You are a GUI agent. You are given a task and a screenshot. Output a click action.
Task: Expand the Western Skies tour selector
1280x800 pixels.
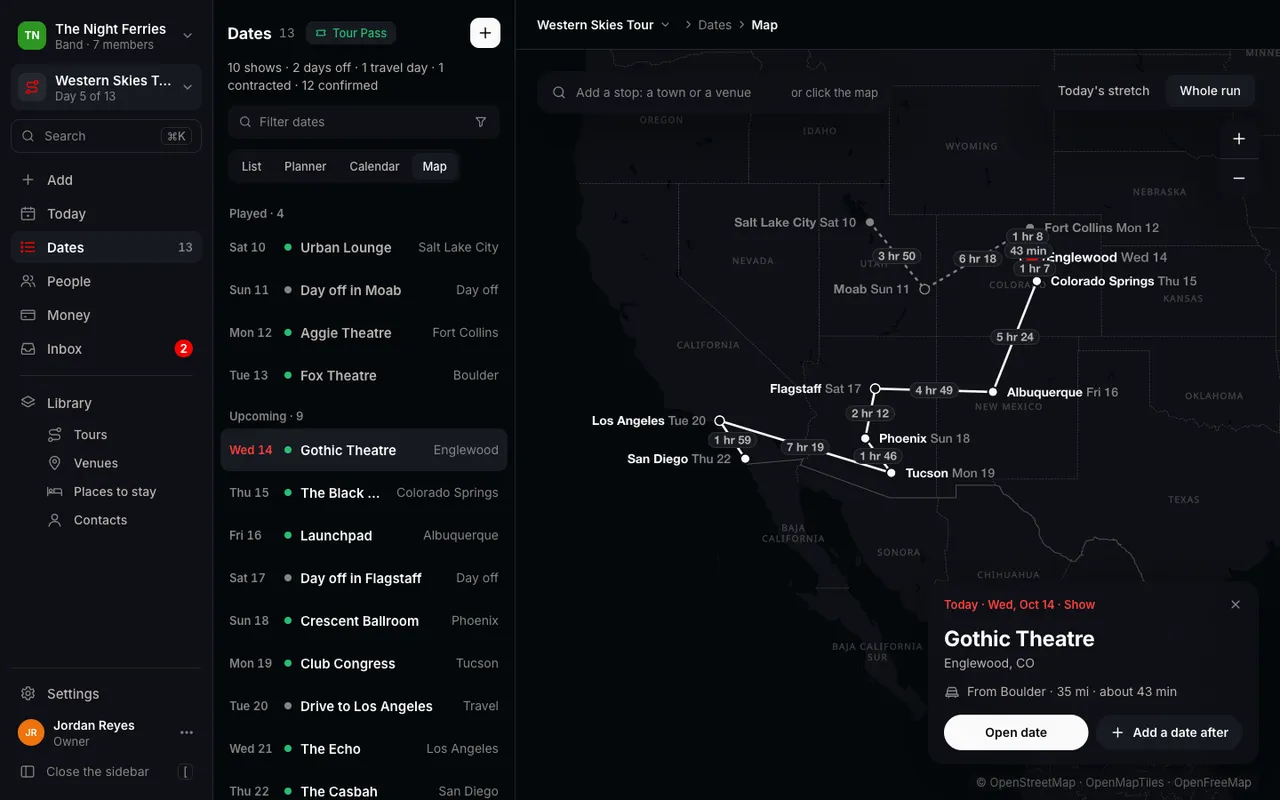pos(106,88)
